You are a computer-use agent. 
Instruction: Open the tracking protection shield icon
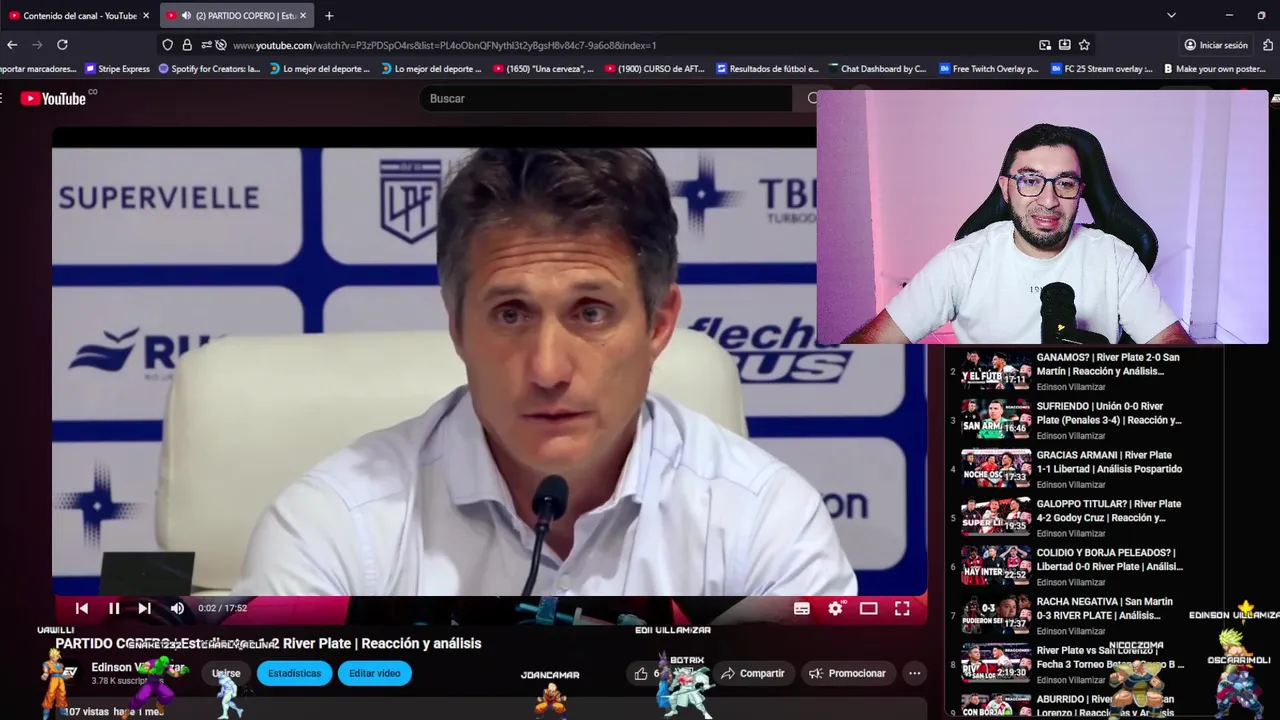[167, 45]
